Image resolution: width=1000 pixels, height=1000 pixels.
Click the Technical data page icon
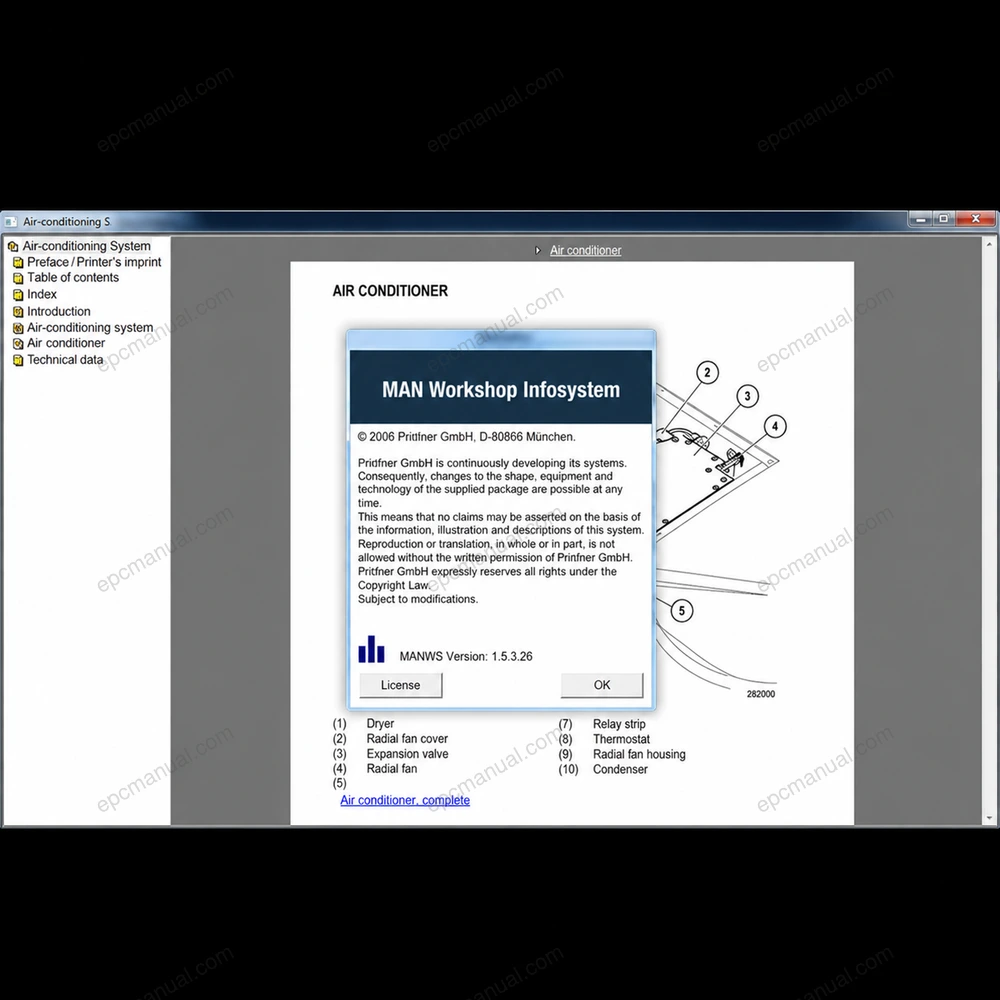pos(18,360)
